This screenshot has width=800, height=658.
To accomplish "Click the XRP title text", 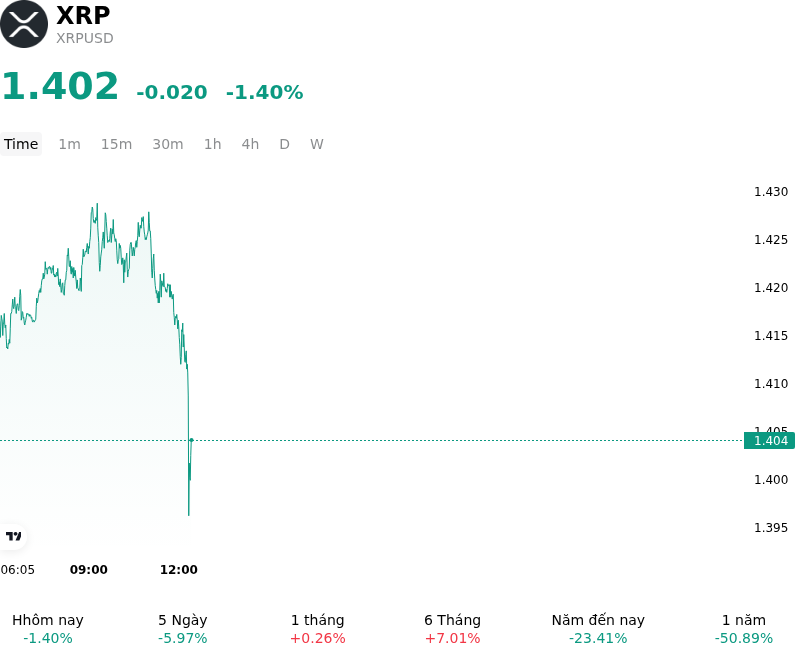I will pyautogui.click(x=83, y=15).
